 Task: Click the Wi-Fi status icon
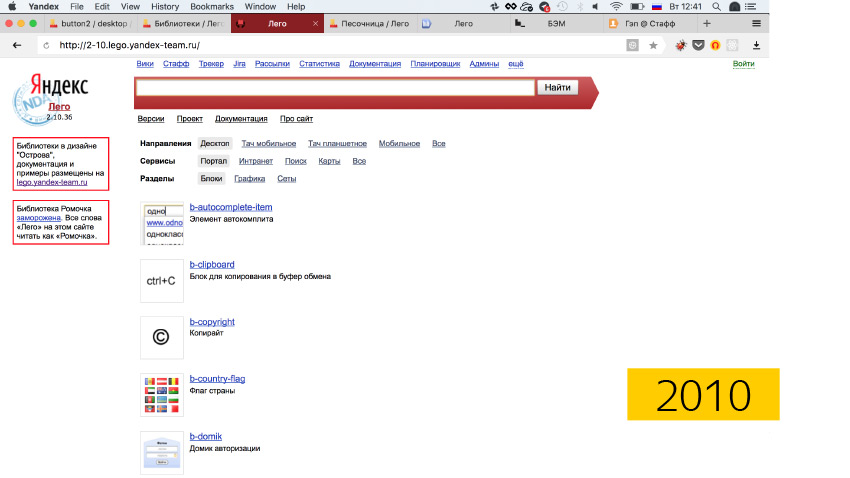tap(616, 7)
